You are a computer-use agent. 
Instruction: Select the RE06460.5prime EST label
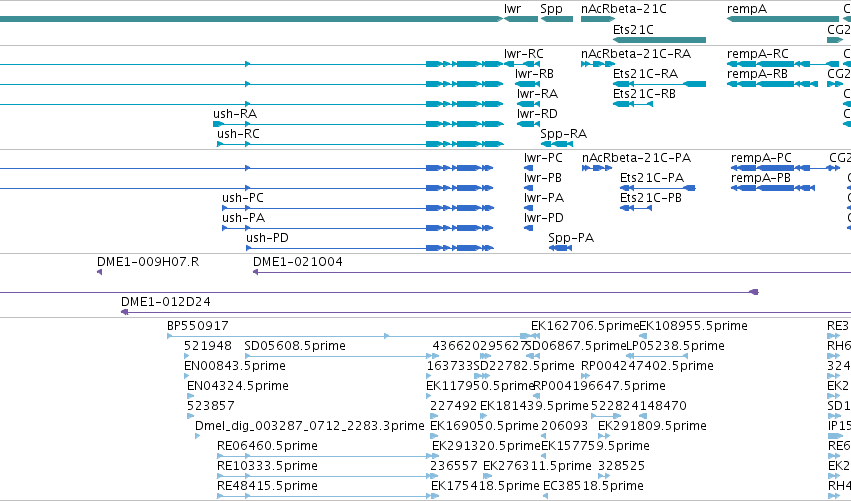(267, 446)
